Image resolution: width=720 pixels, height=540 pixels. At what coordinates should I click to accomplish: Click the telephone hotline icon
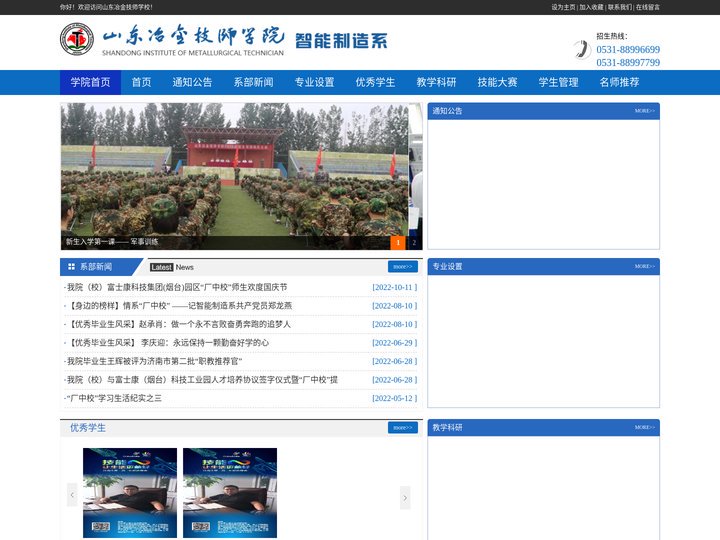pos(581,50)
